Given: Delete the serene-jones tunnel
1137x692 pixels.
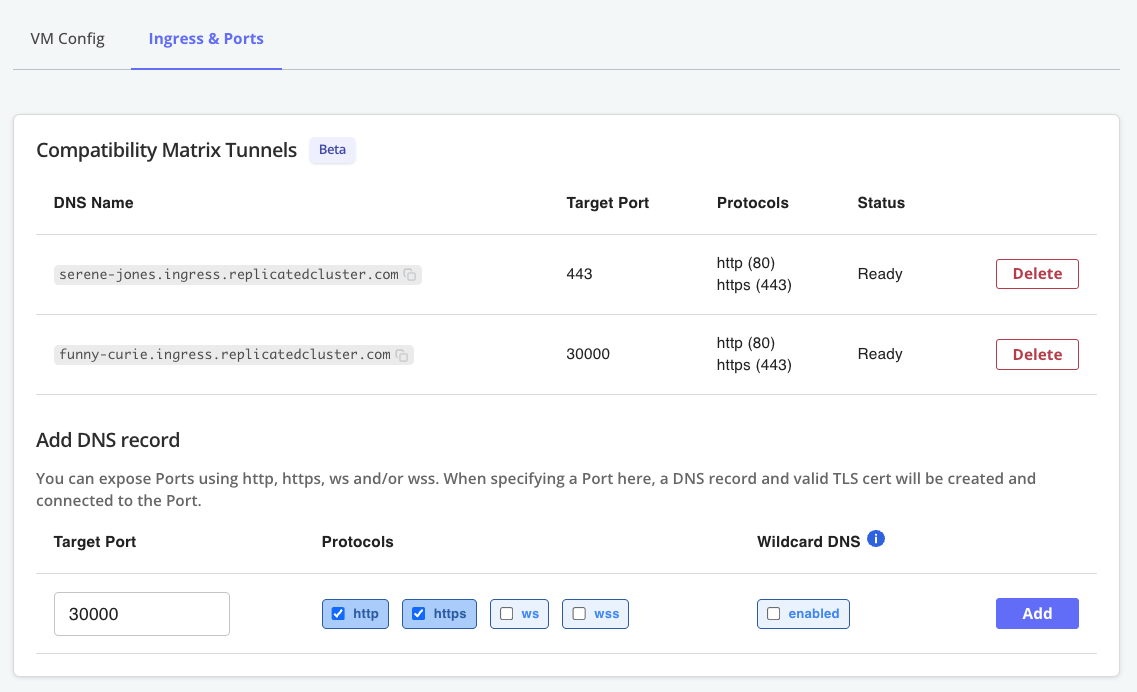Looking at the screenshot, I should click(1037, 274).
